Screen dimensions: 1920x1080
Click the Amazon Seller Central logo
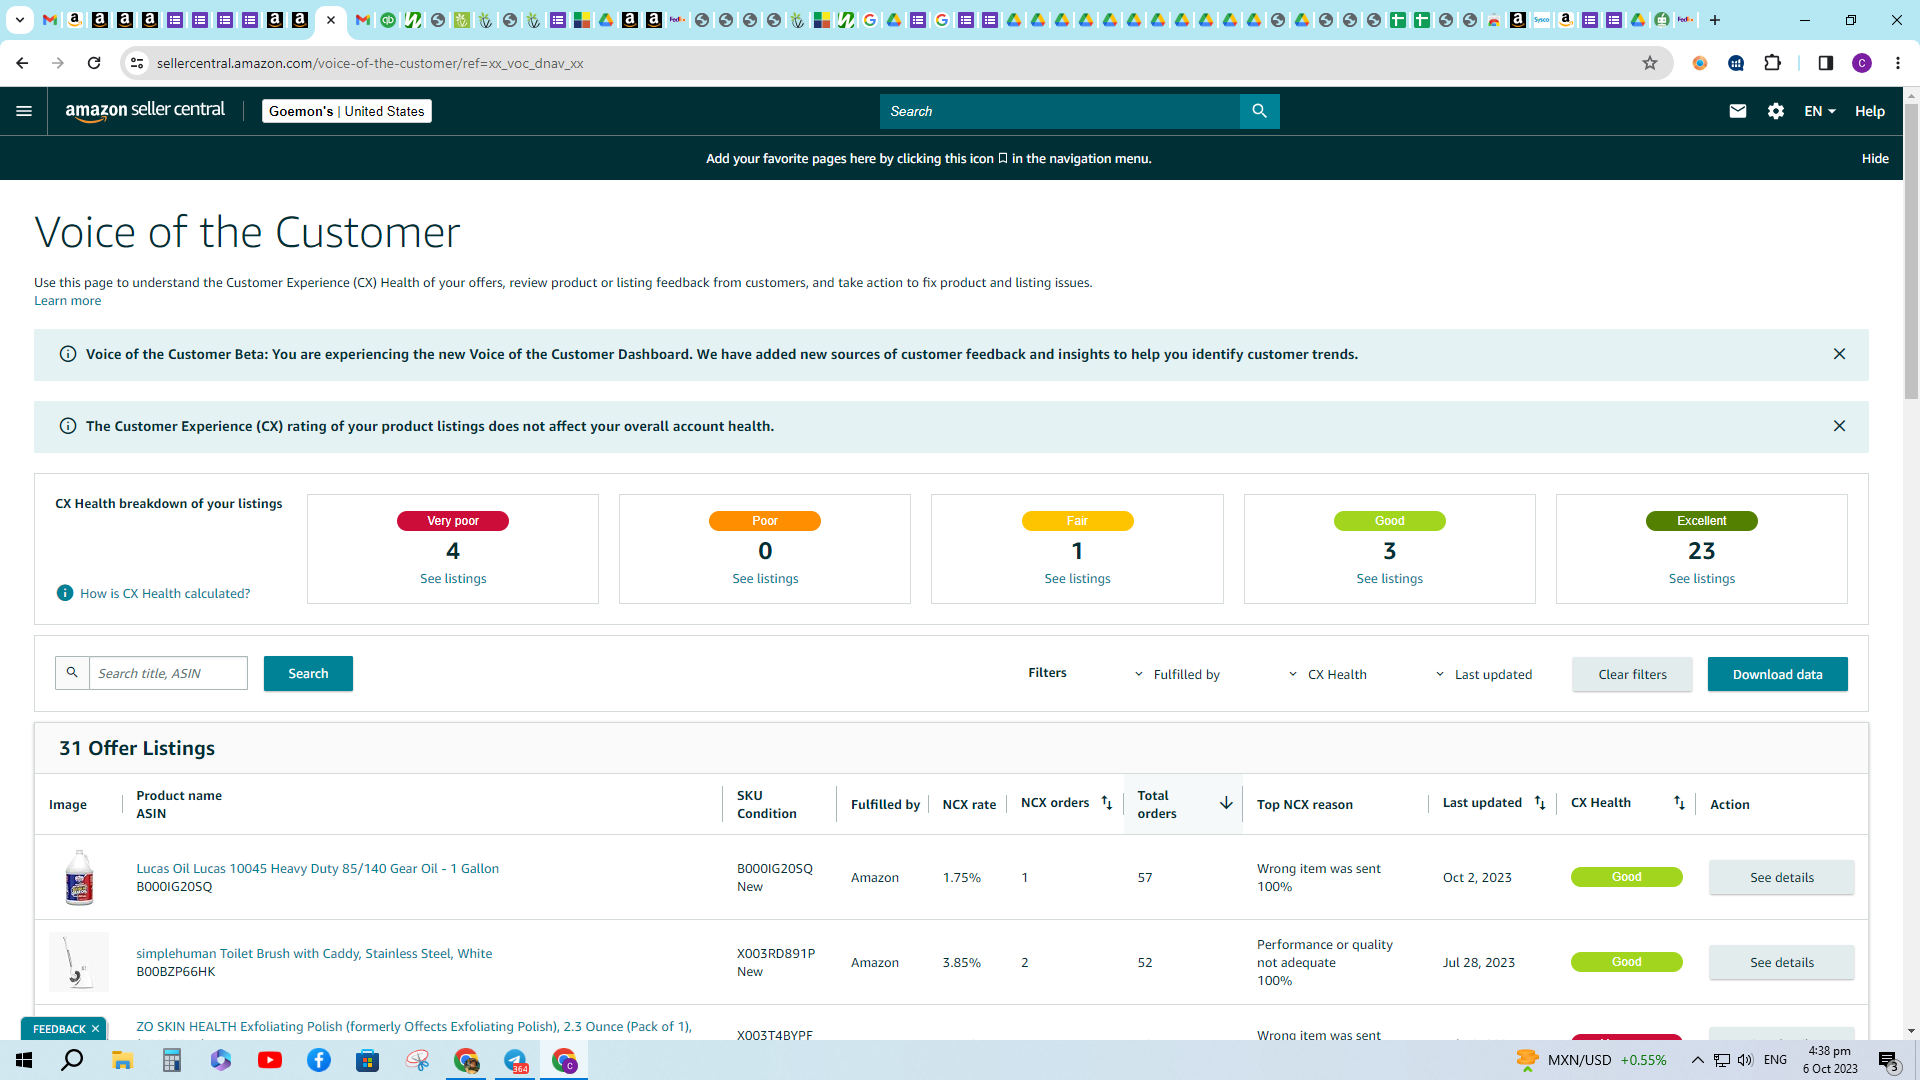point(145,111)
